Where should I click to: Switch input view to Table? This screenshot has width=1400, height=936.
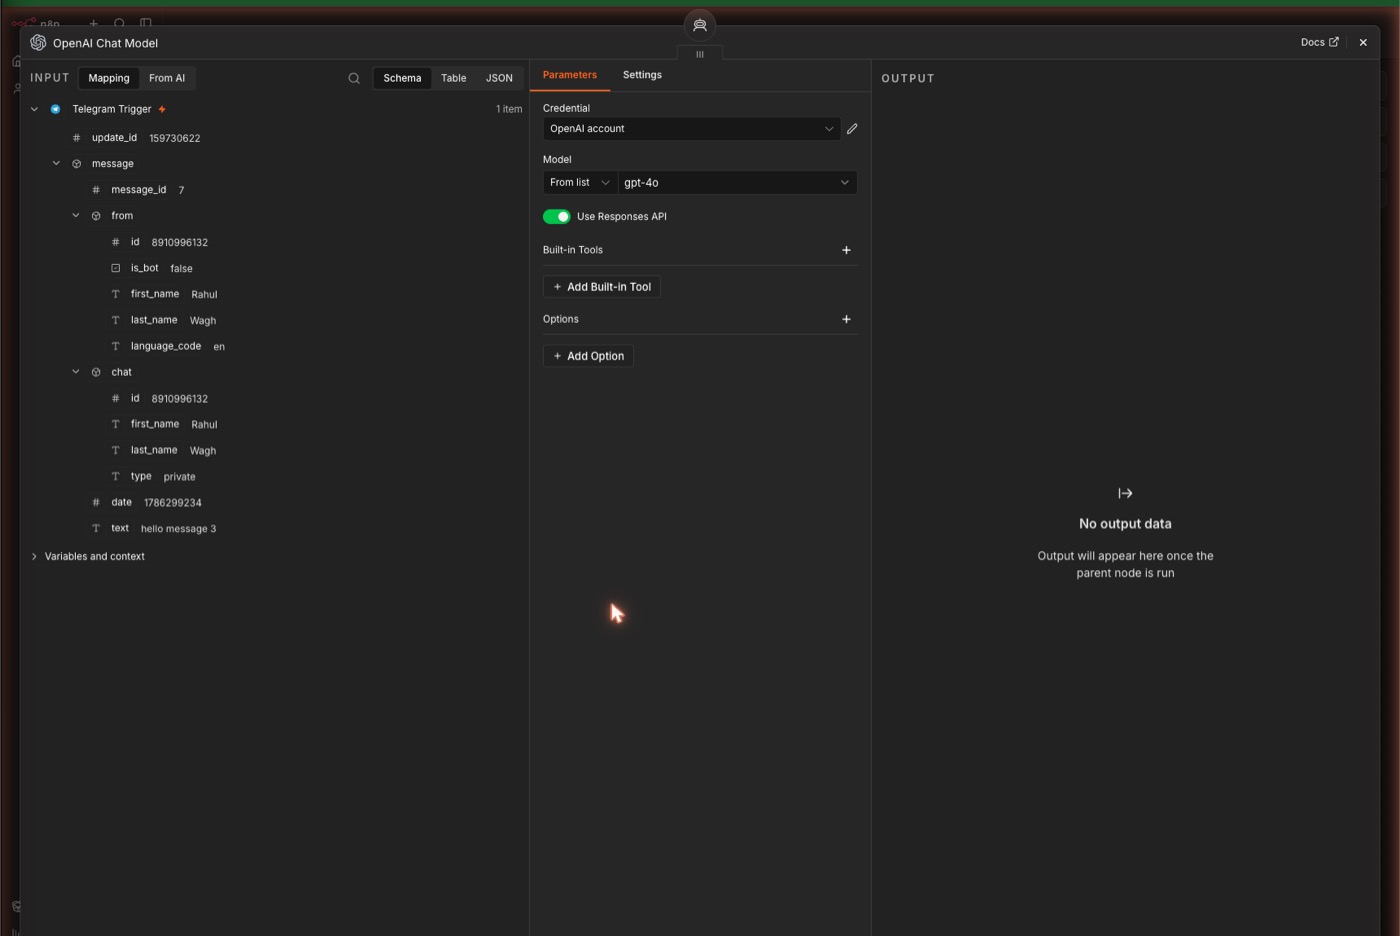[454, 78]
